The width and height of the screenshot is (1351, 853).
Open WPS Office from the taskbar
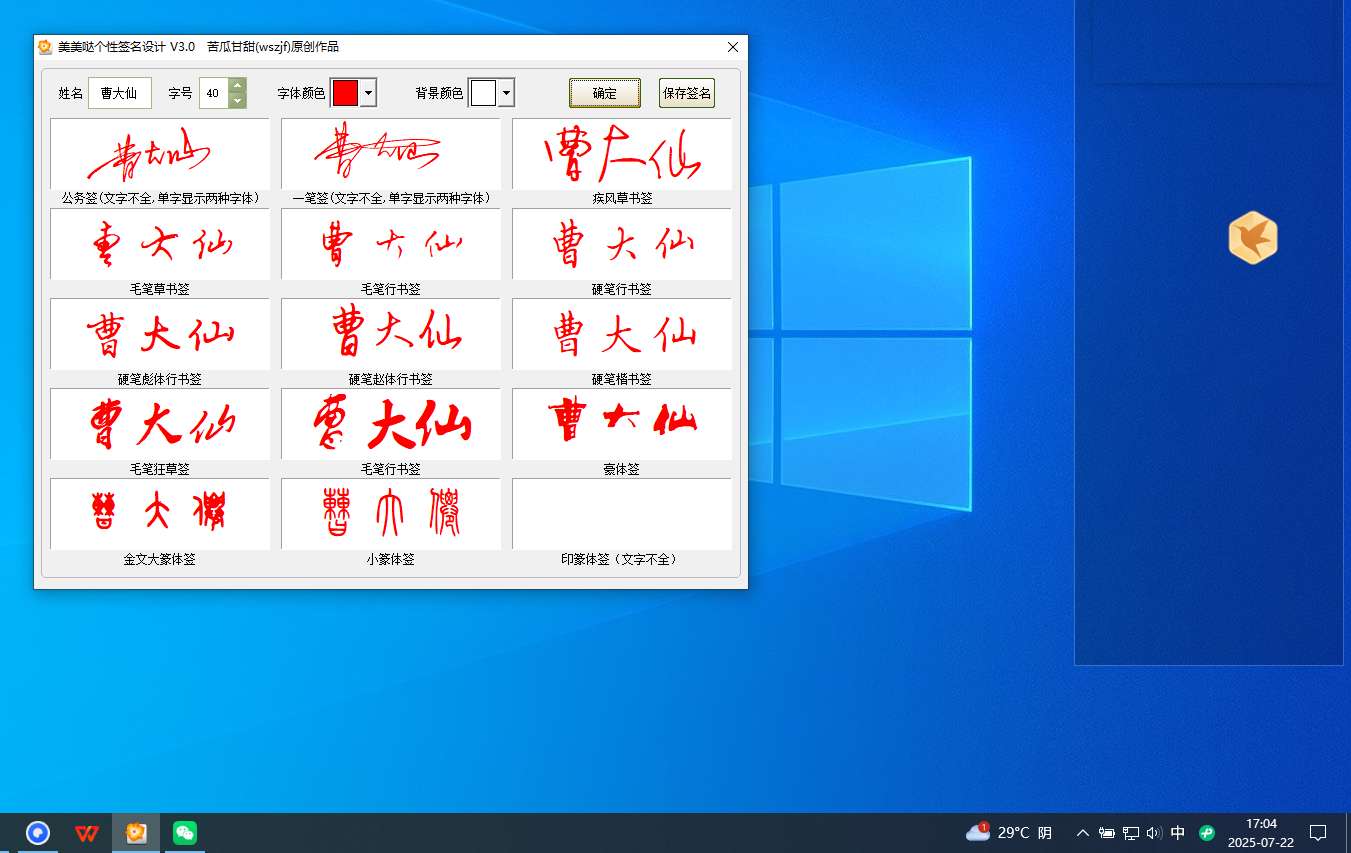pyautogui.click(x=87, y=832)
